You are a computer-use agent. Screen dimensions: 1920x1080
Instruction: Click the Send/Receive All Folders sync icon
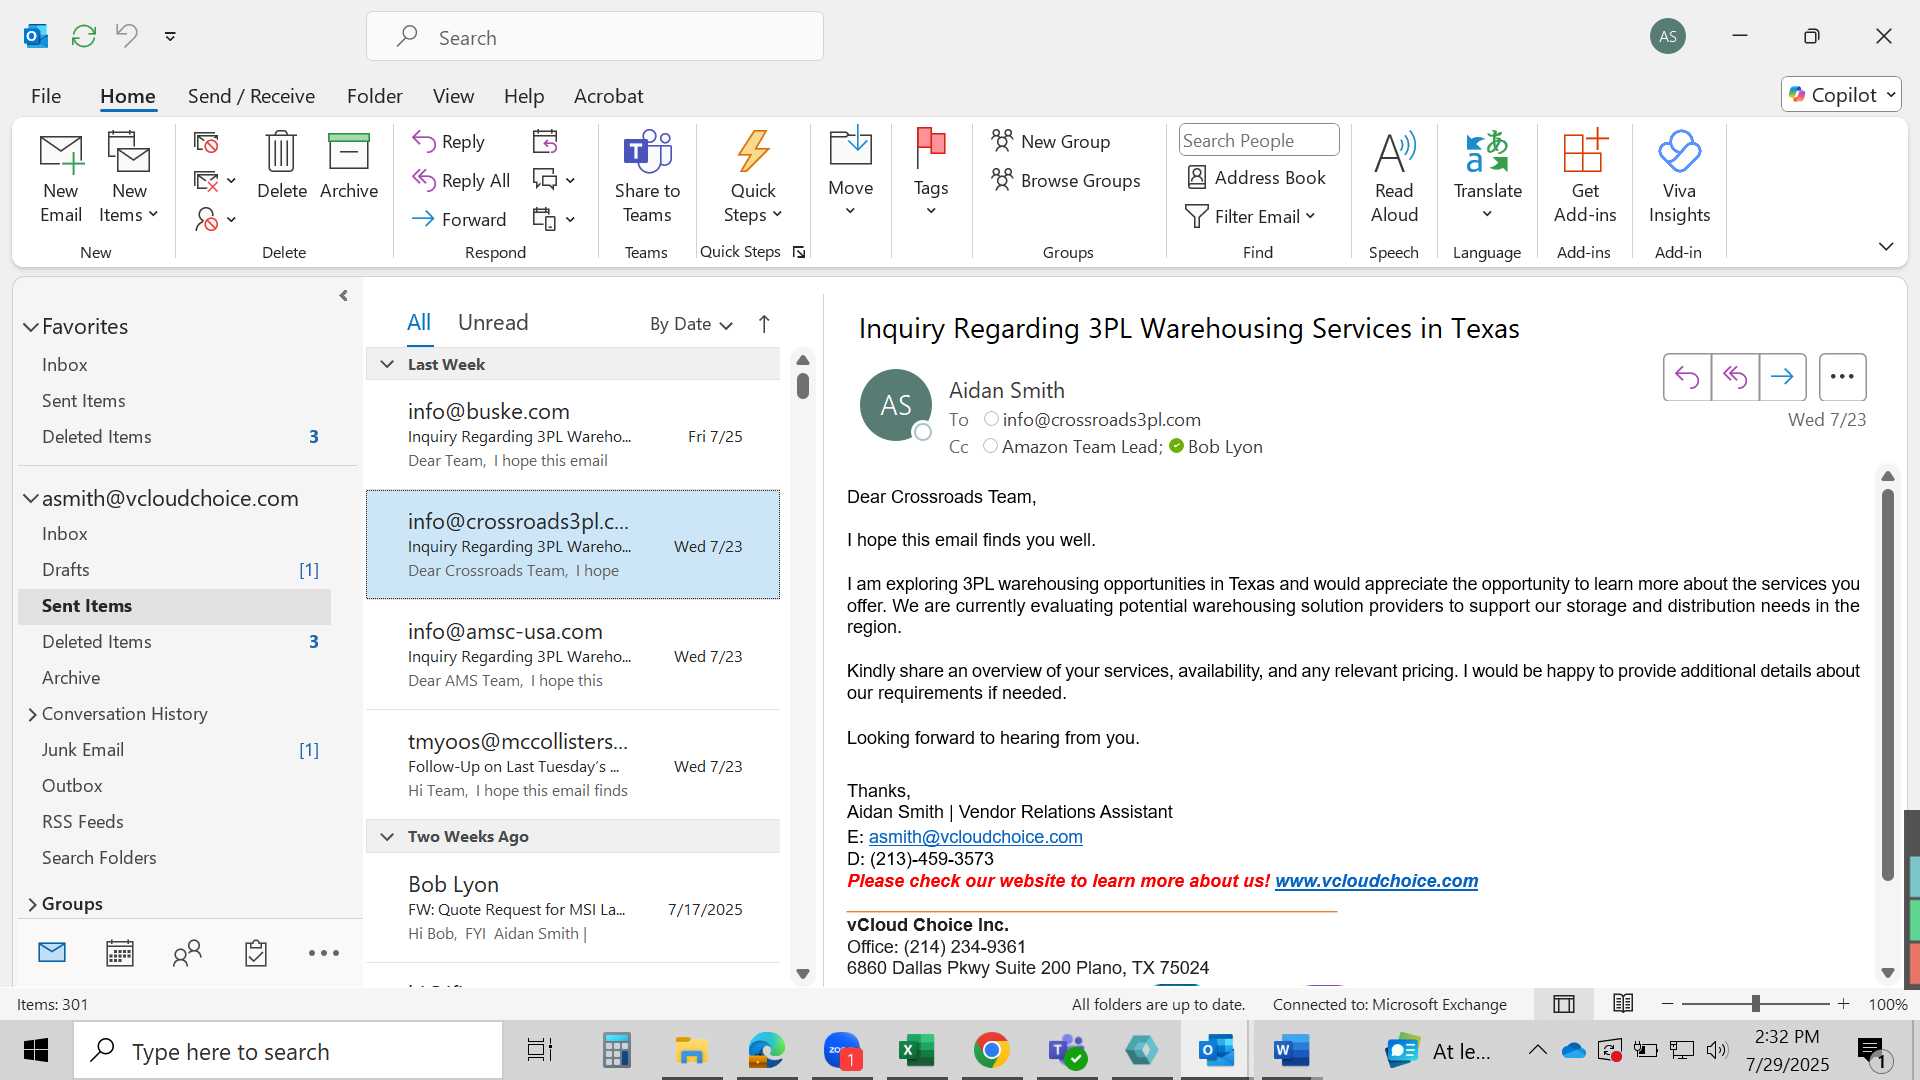click(84, 36)
